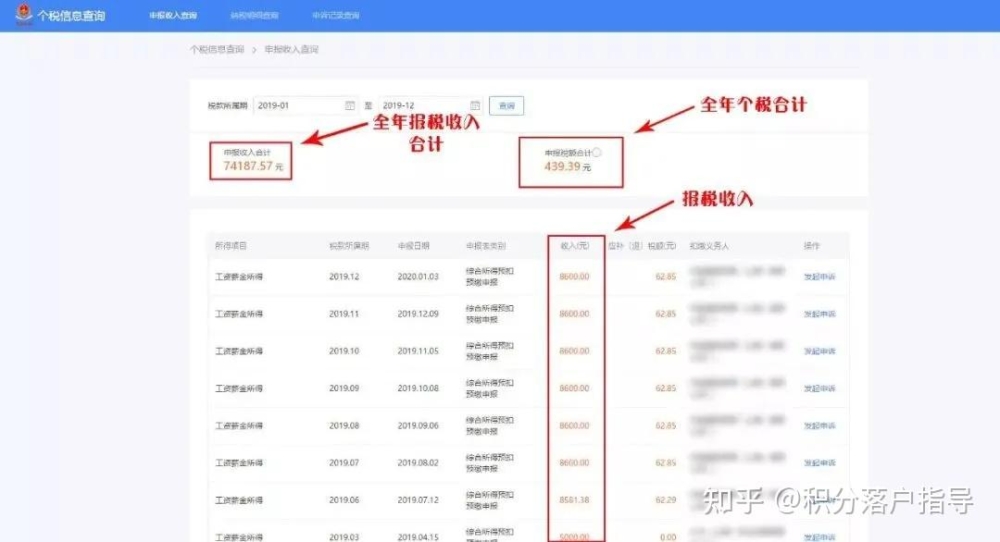Click the 查询 search button
The image size is (1000, 542).
pyautogui.click(x=507, y=105)
